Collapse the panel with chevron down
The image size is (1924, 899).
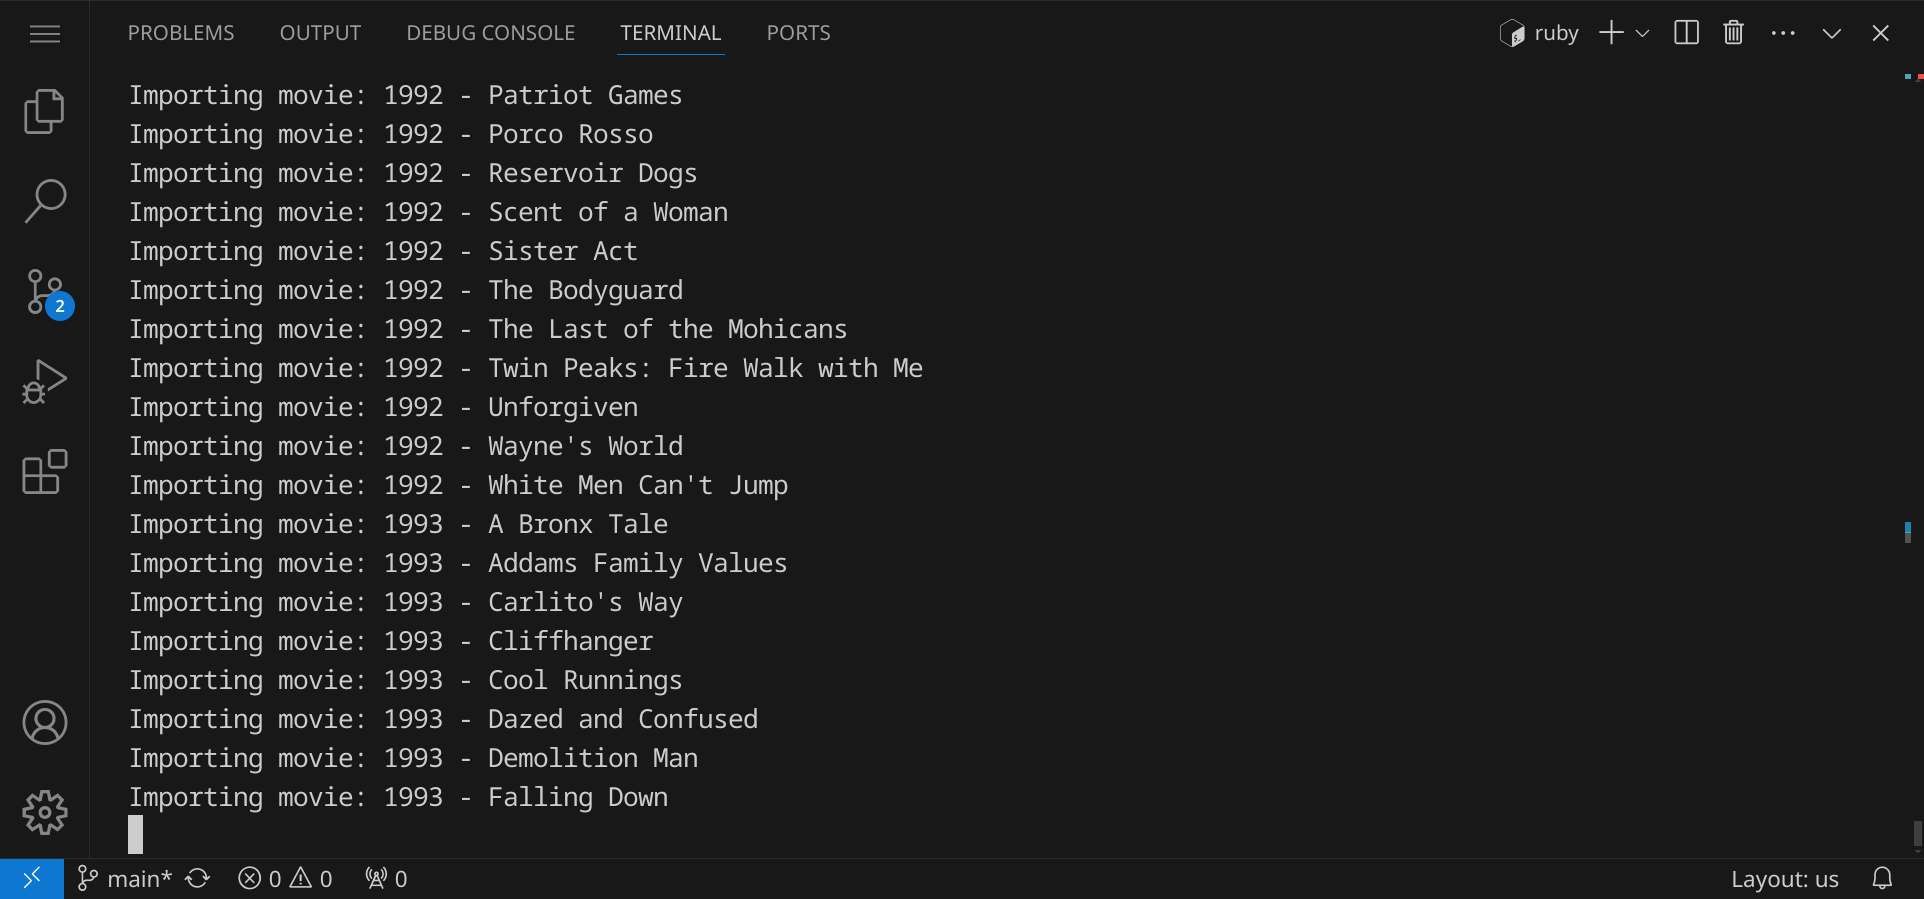[x=1831, y=33]
